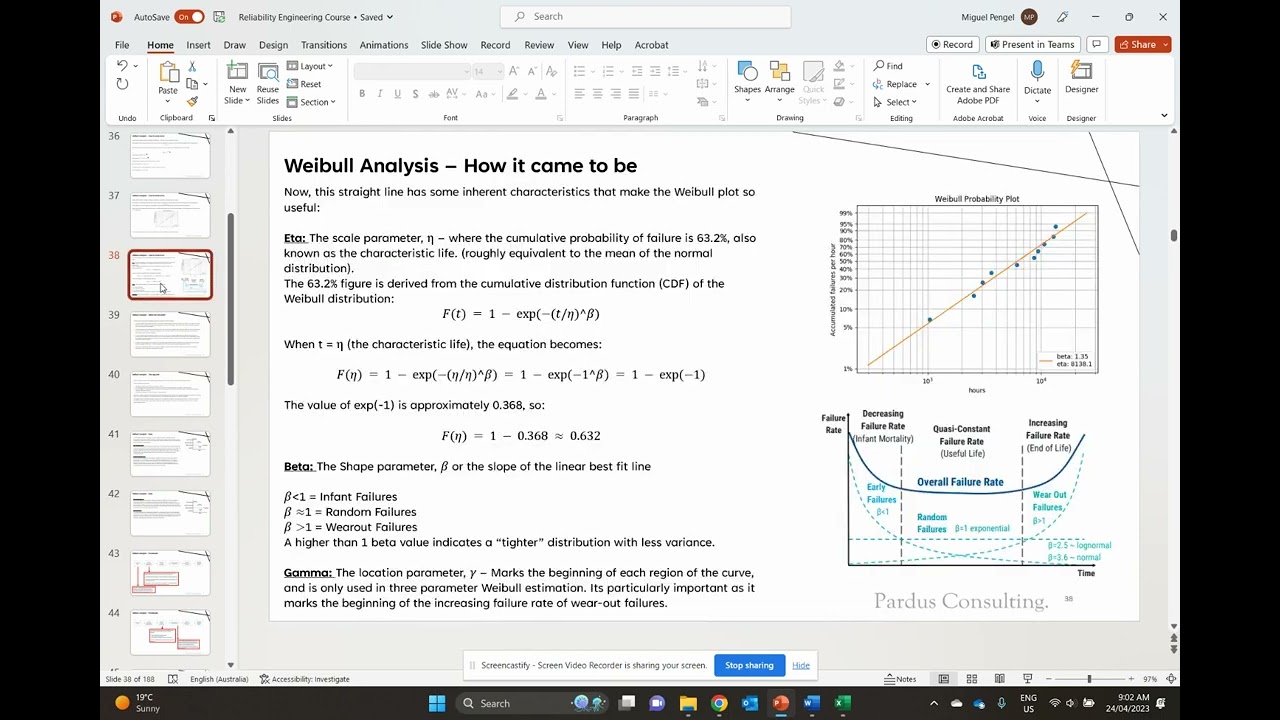Open the File menu
Viewport: 1280px width, 720px height.
[x=122, y=45]
